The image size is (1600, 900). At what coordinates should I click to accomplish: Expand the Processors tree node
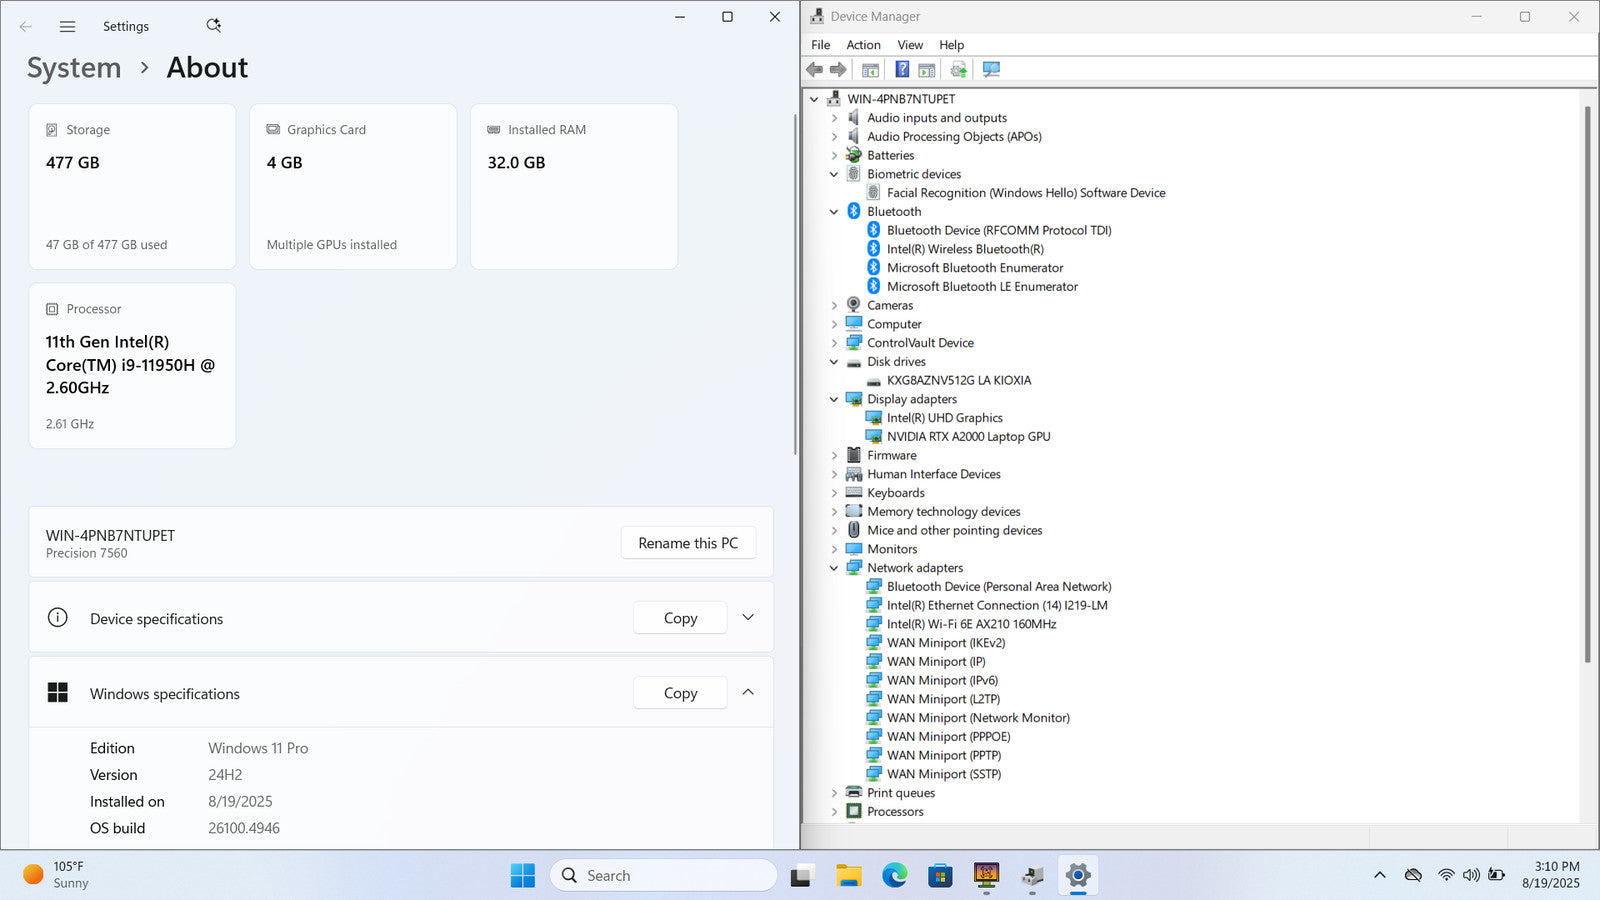(834, 812)
